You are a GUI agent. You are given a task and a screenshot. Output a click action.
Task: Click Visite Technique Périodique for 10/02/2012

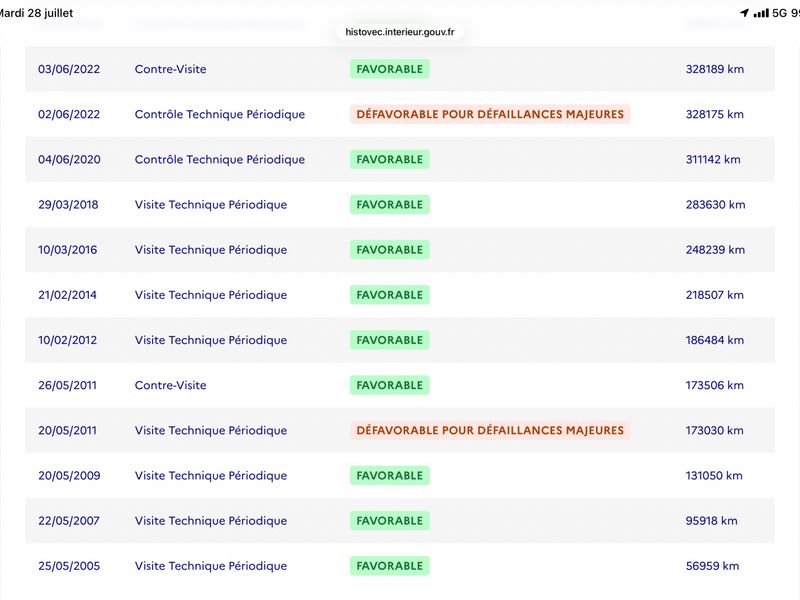[x=211, y=340]
